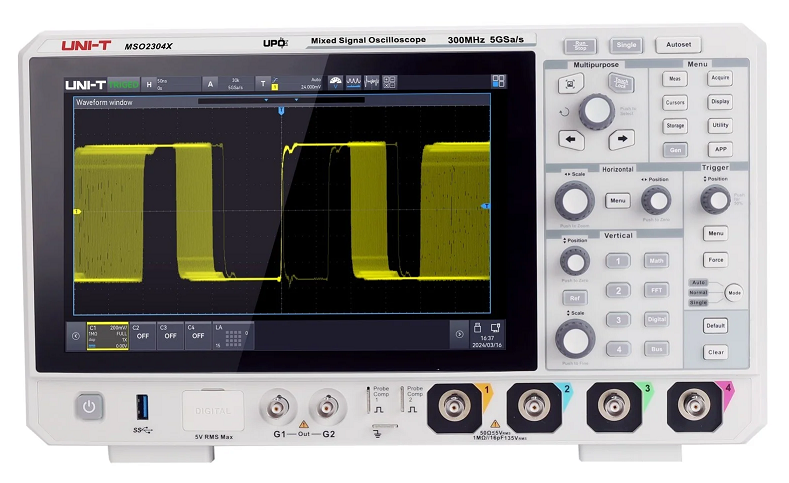Enable channel C2 on the screen
The width and height of the screenshot is (789, 483).
[x=143, y=336]
